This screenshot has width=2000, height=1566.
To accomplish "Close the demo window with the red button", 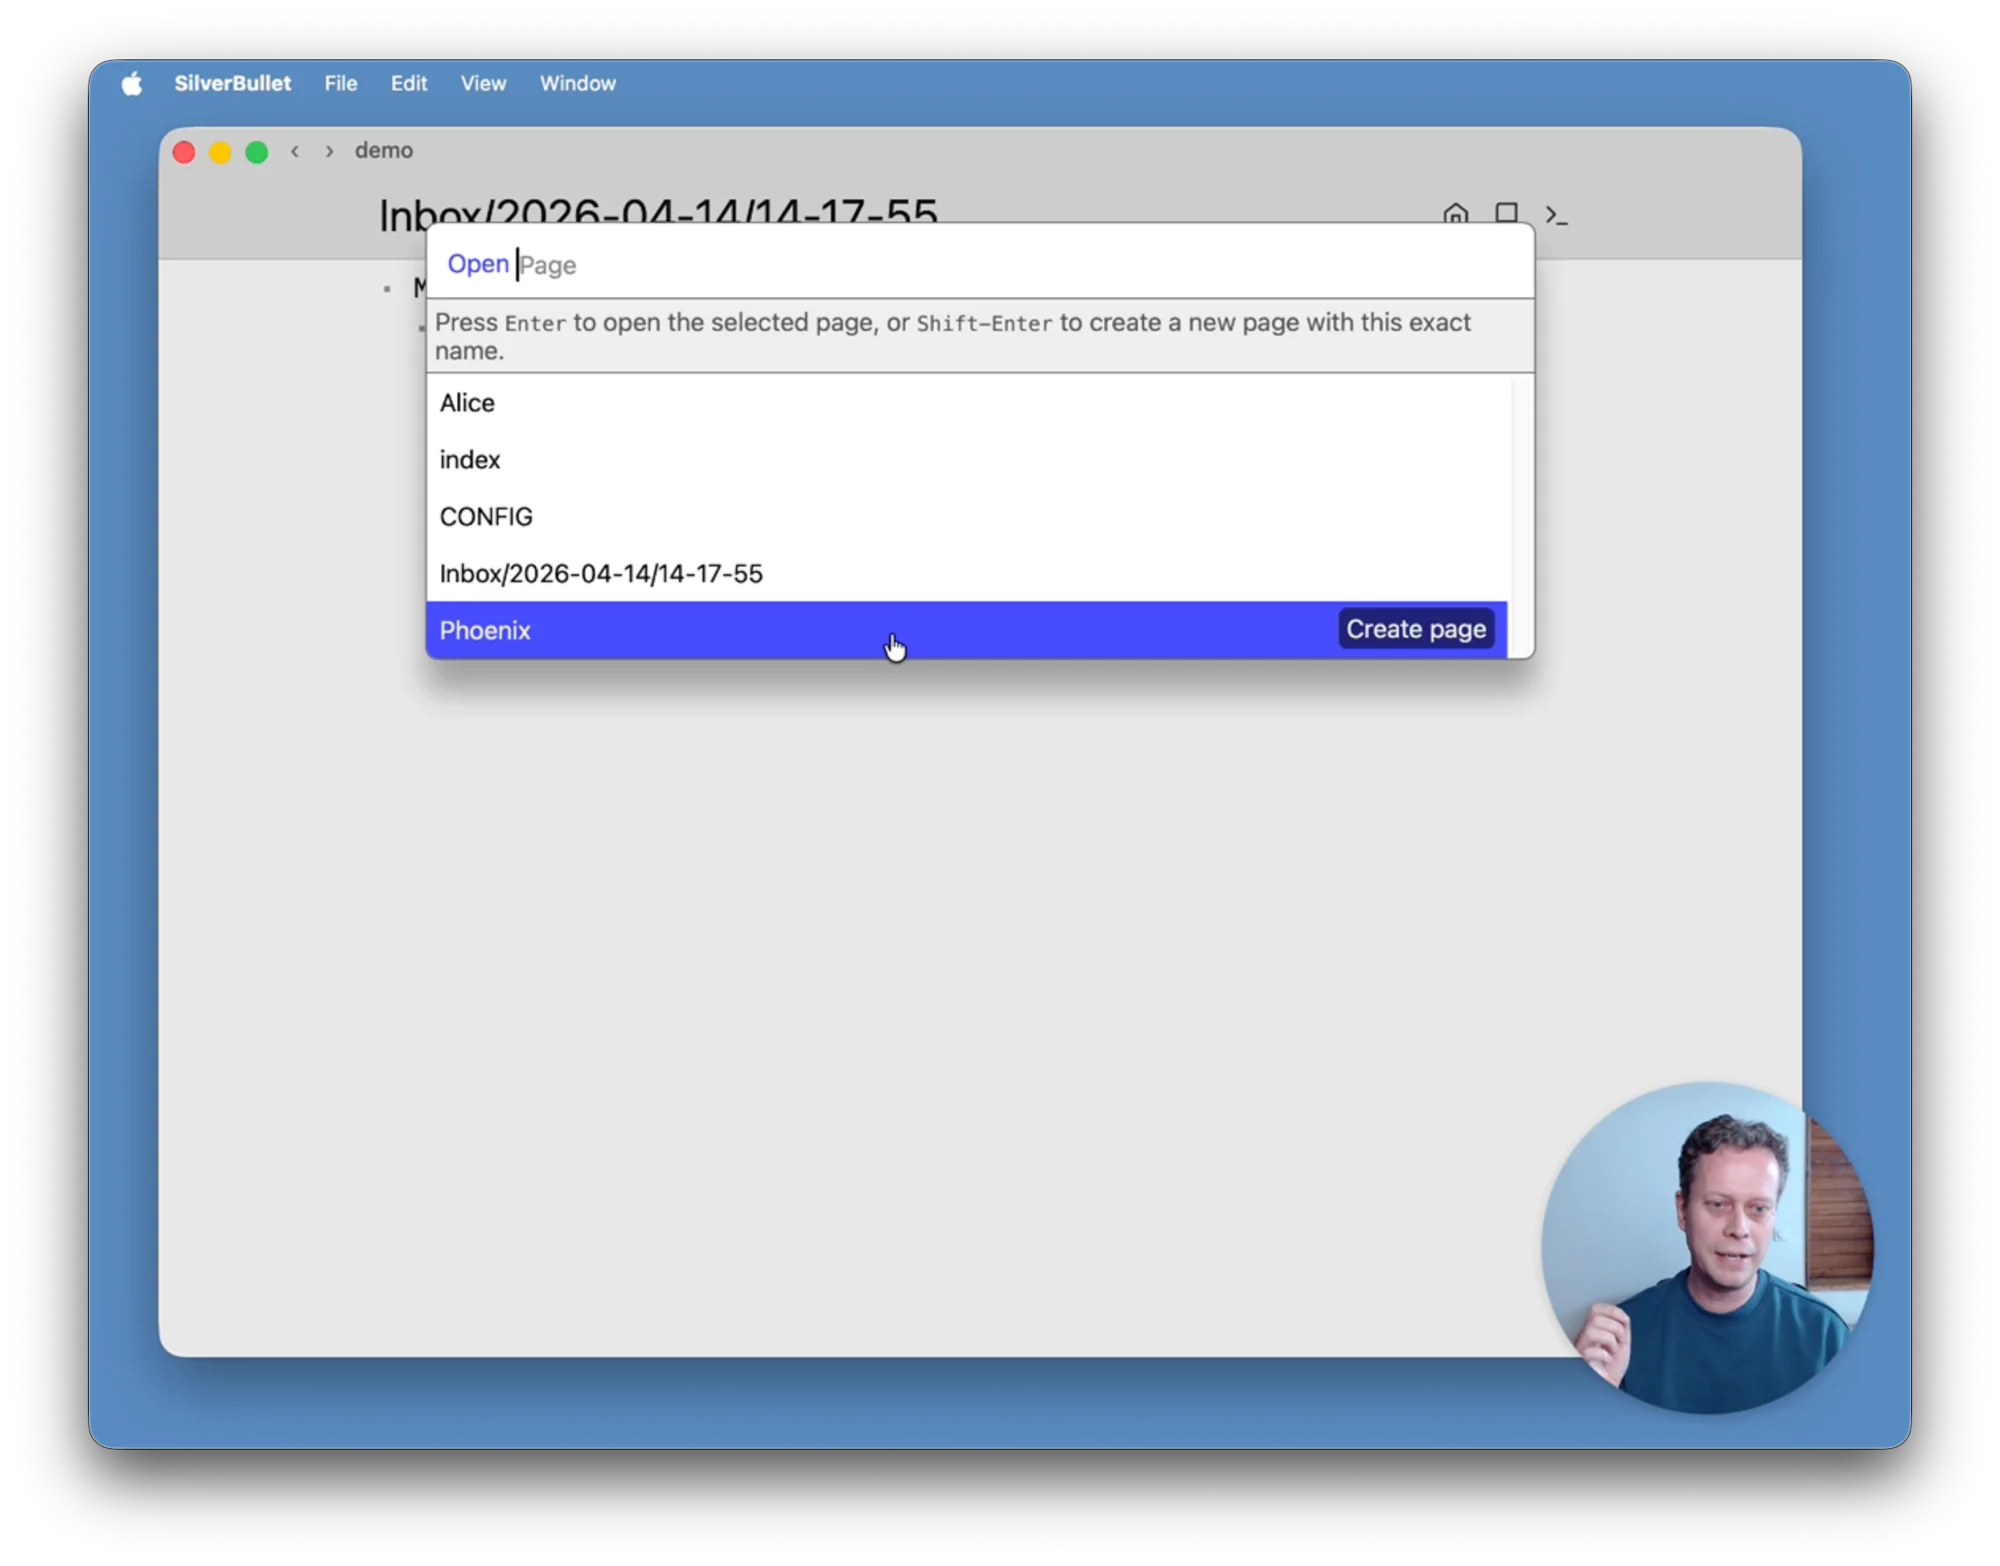I will (184, 152).
